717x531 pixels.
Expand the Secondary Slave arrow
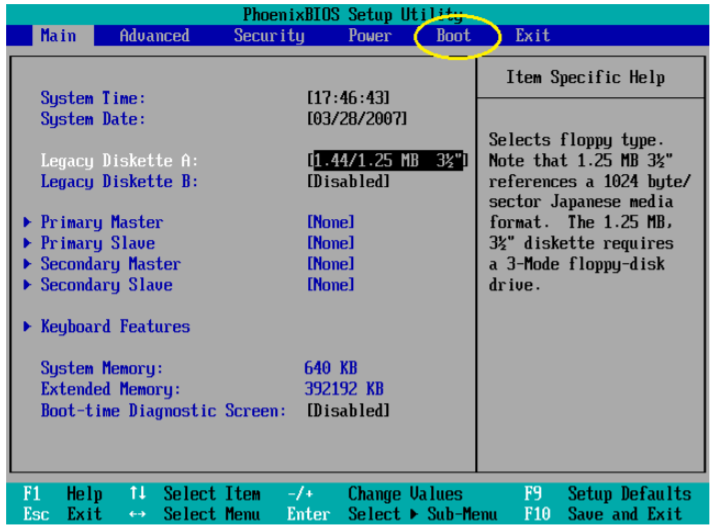(27, 285)
